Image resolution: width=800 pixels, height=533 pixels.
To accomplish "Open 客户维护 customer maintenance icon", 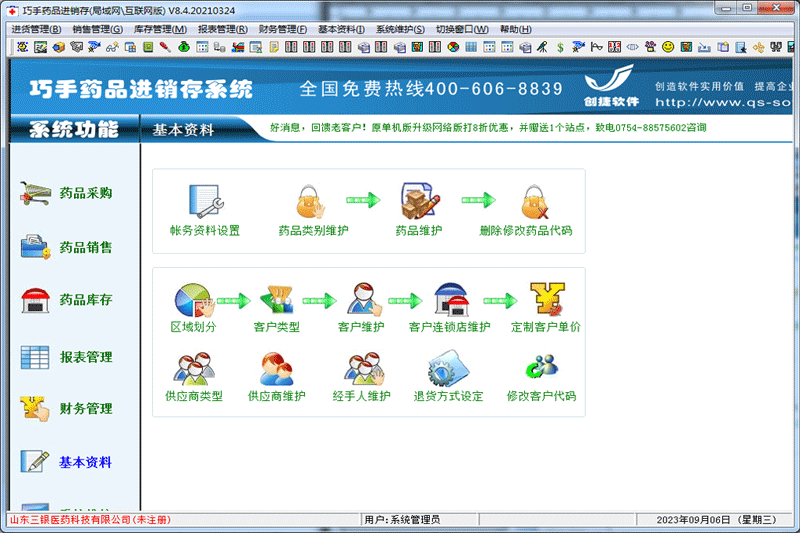I will 363,299.
